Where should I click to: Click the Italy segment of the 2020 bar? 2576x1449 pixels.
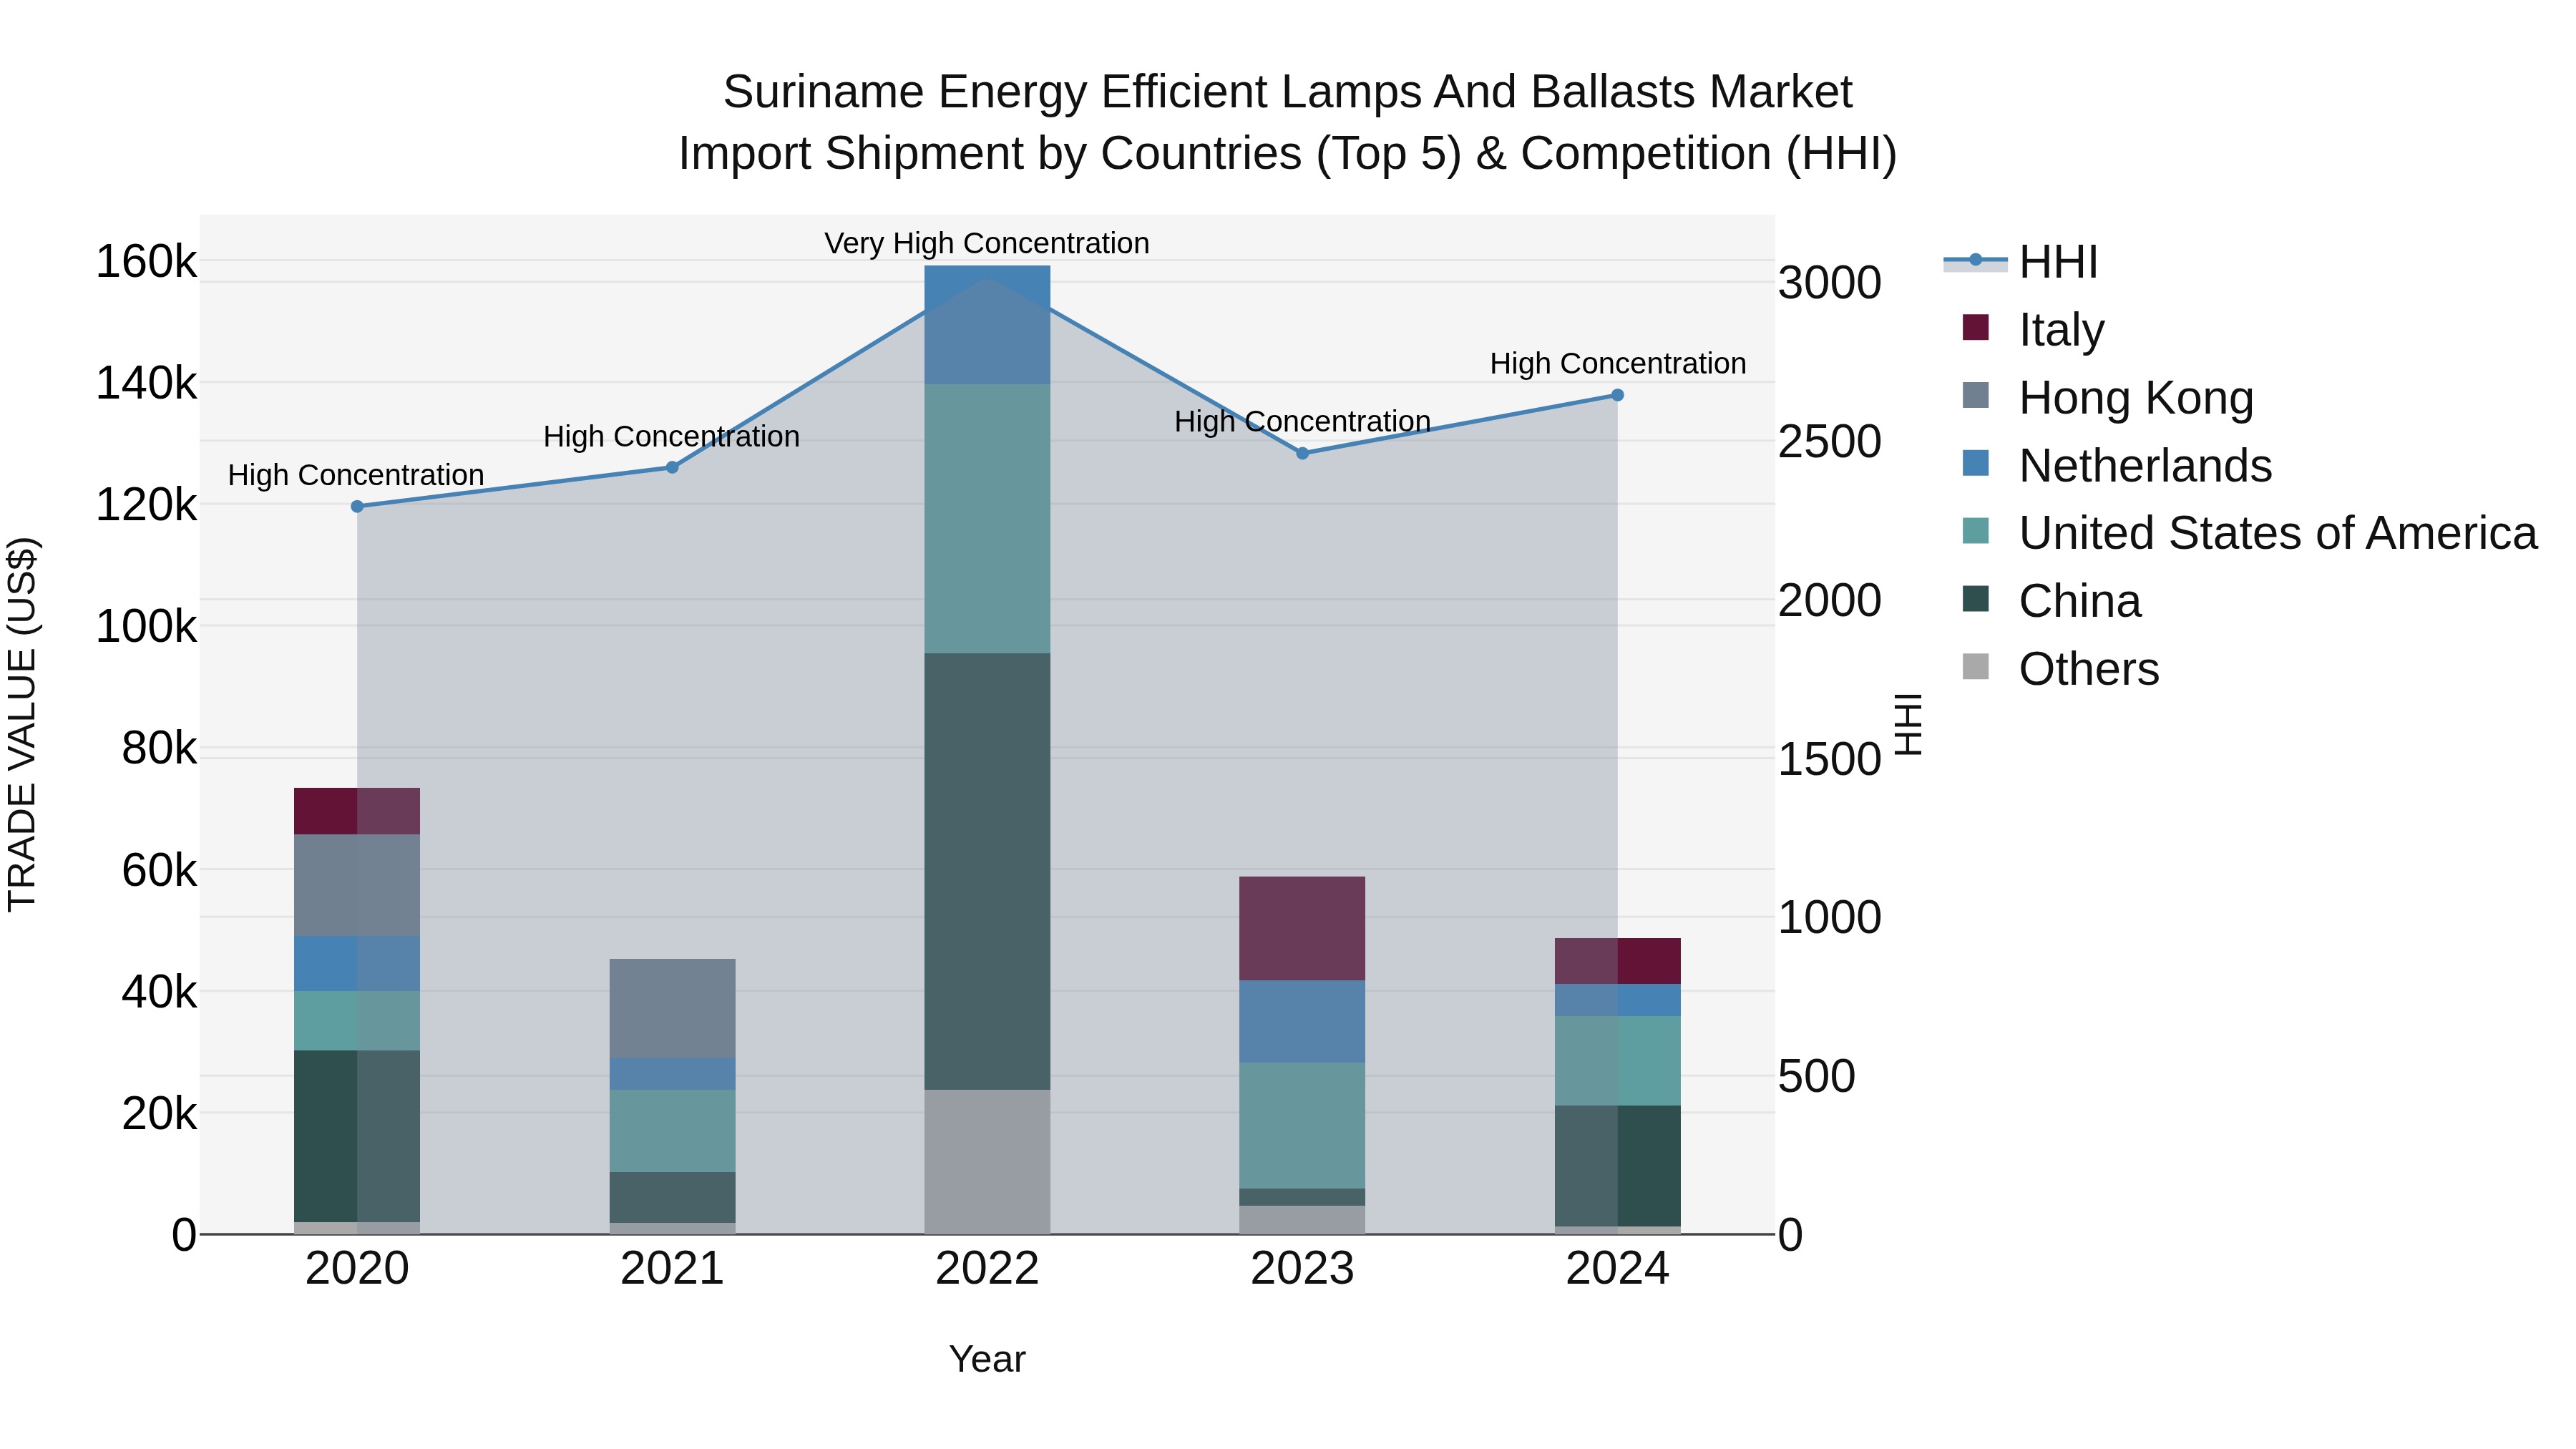357,811
